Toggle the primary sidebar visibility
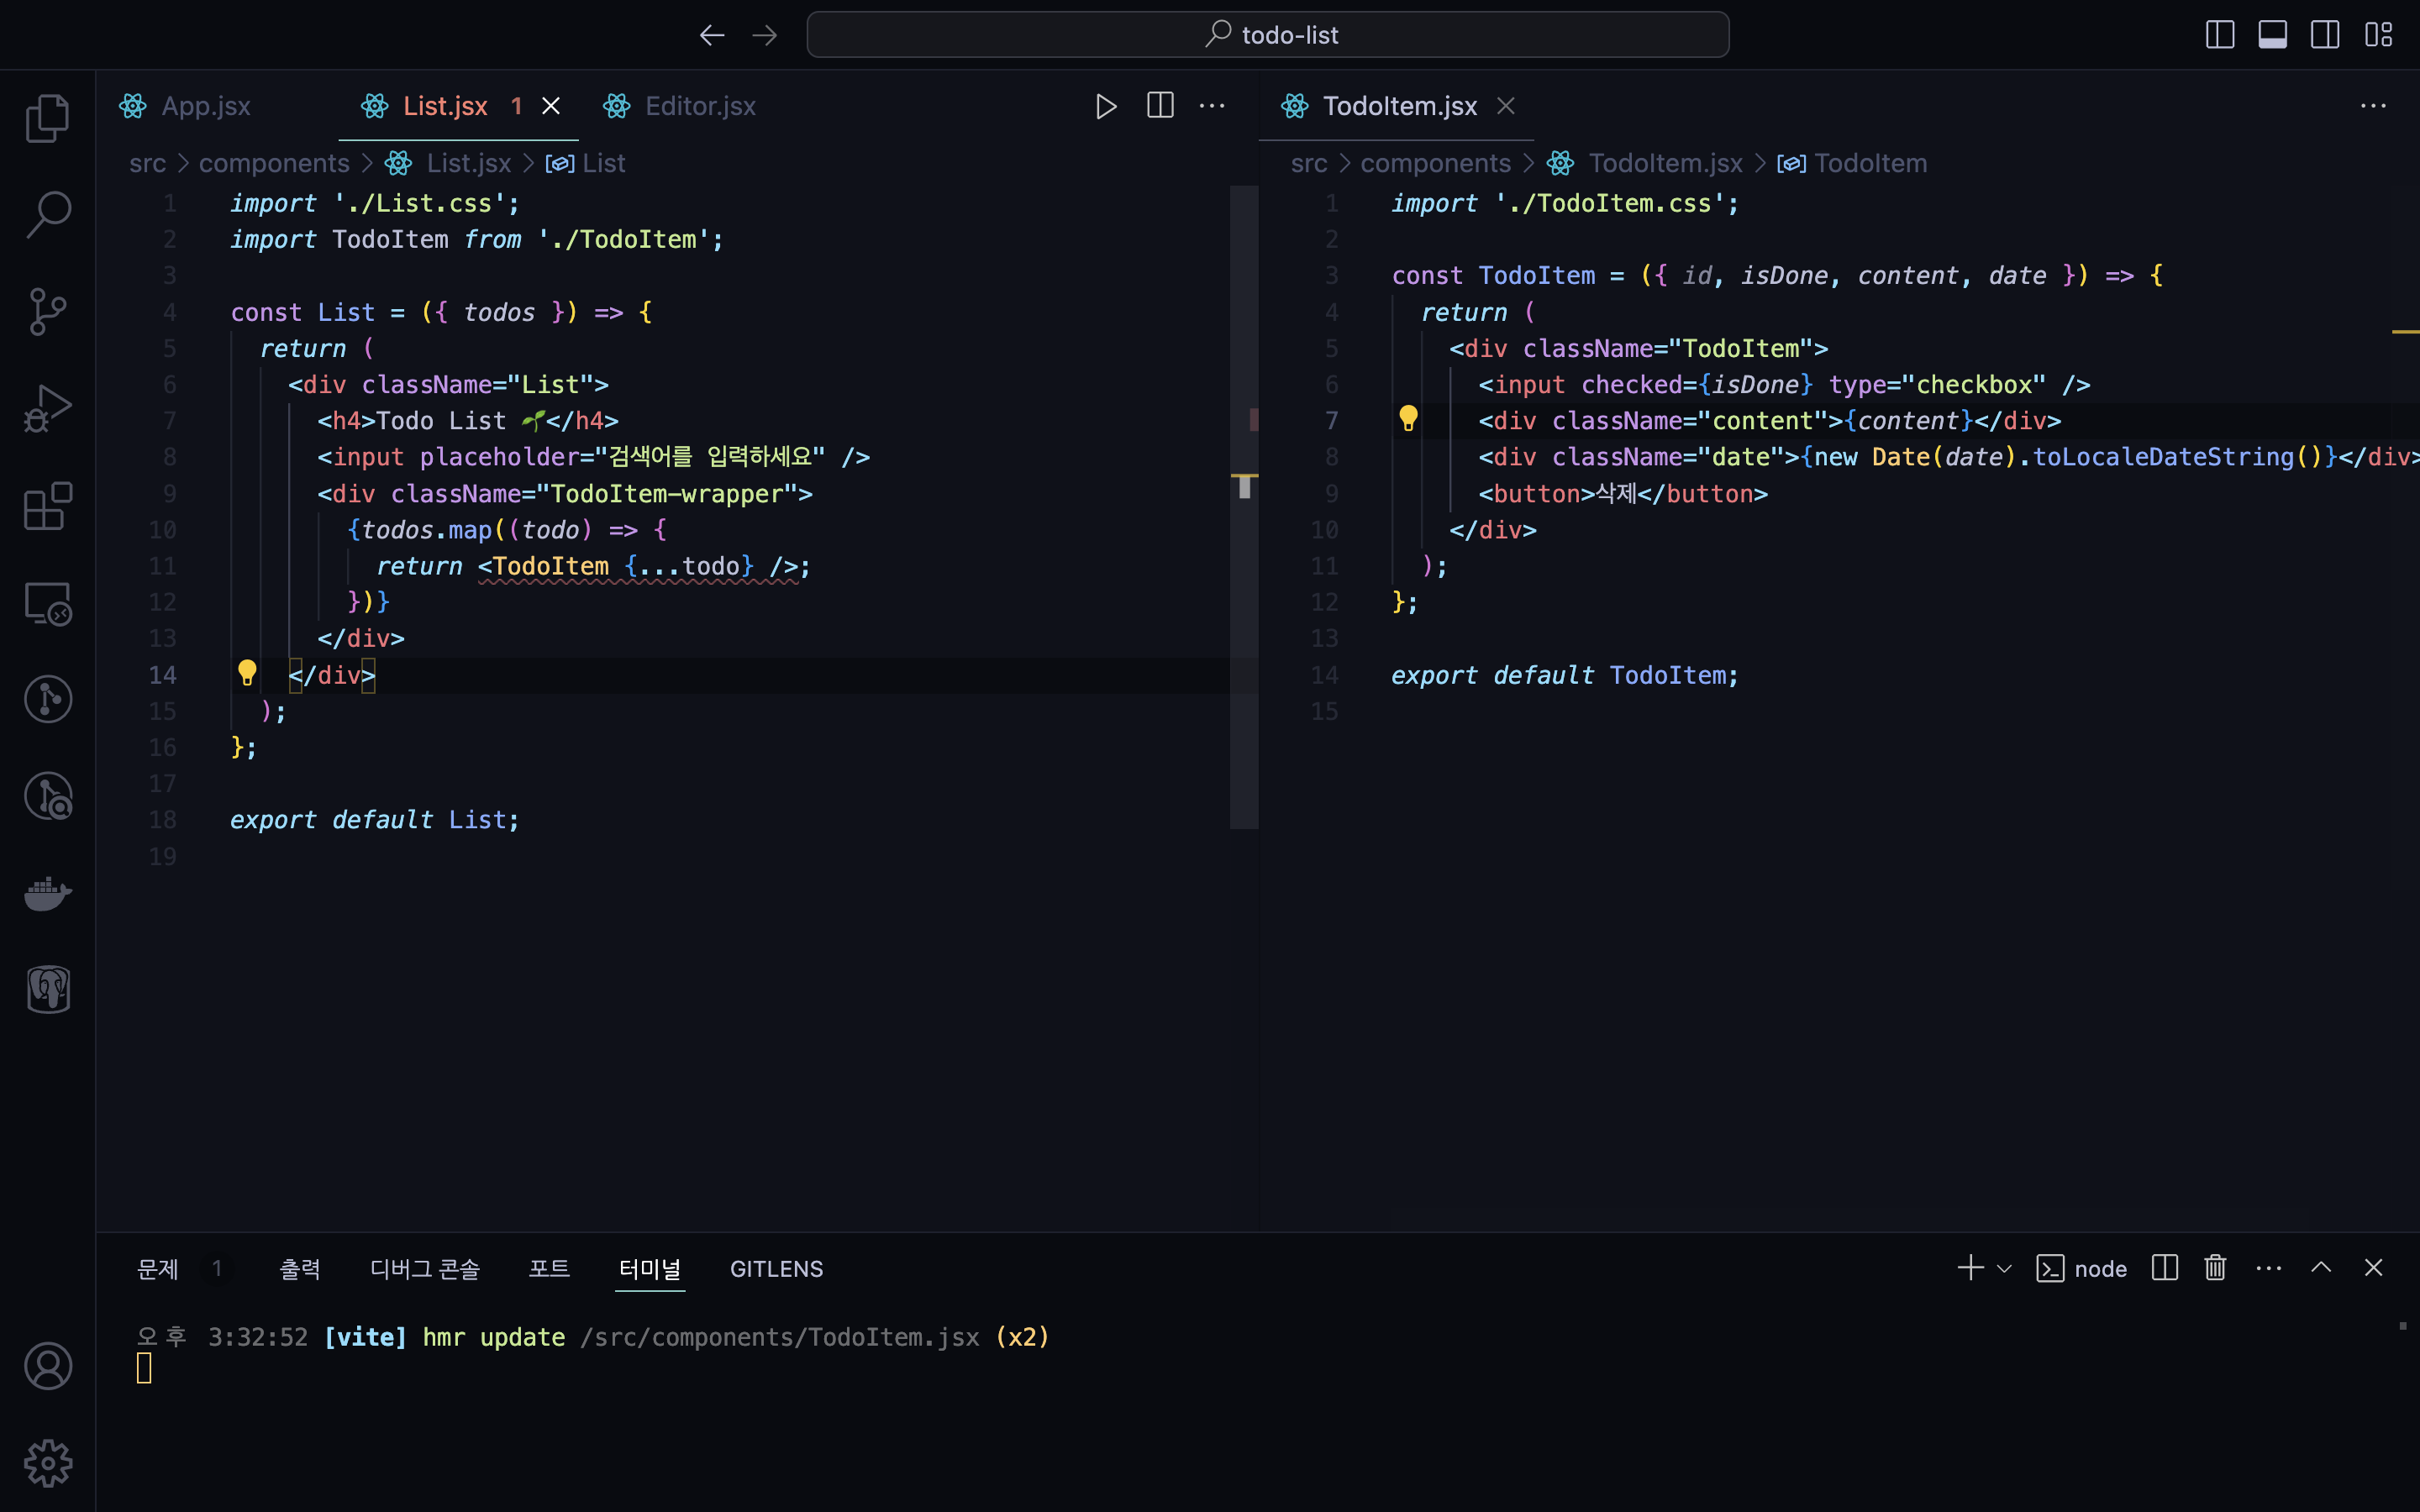This screenshot has height=1512, width=2420. point(2219,35)
